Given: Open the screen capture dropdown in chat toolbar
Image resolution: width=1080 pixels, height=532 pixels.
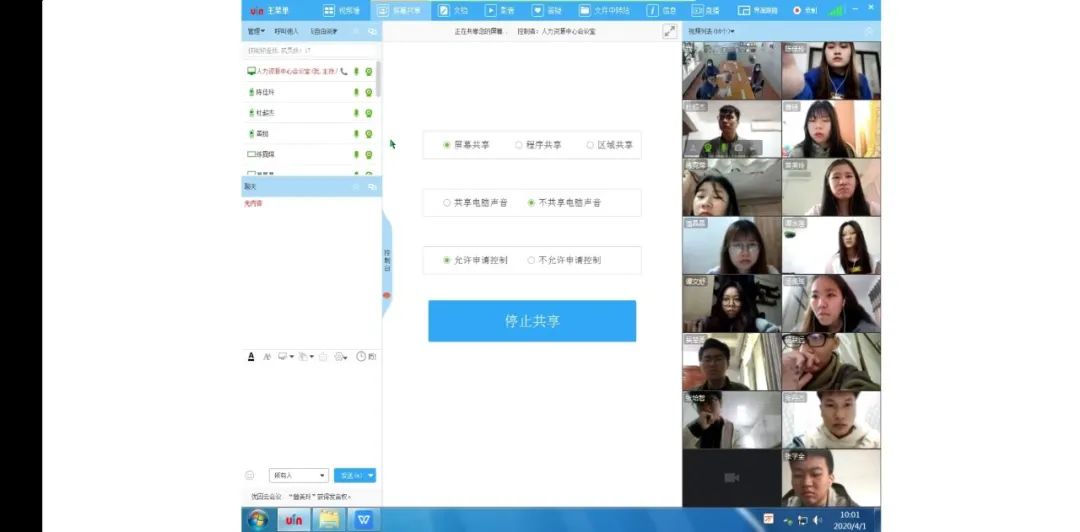Looking at the screenshot, I should (285, 356).
